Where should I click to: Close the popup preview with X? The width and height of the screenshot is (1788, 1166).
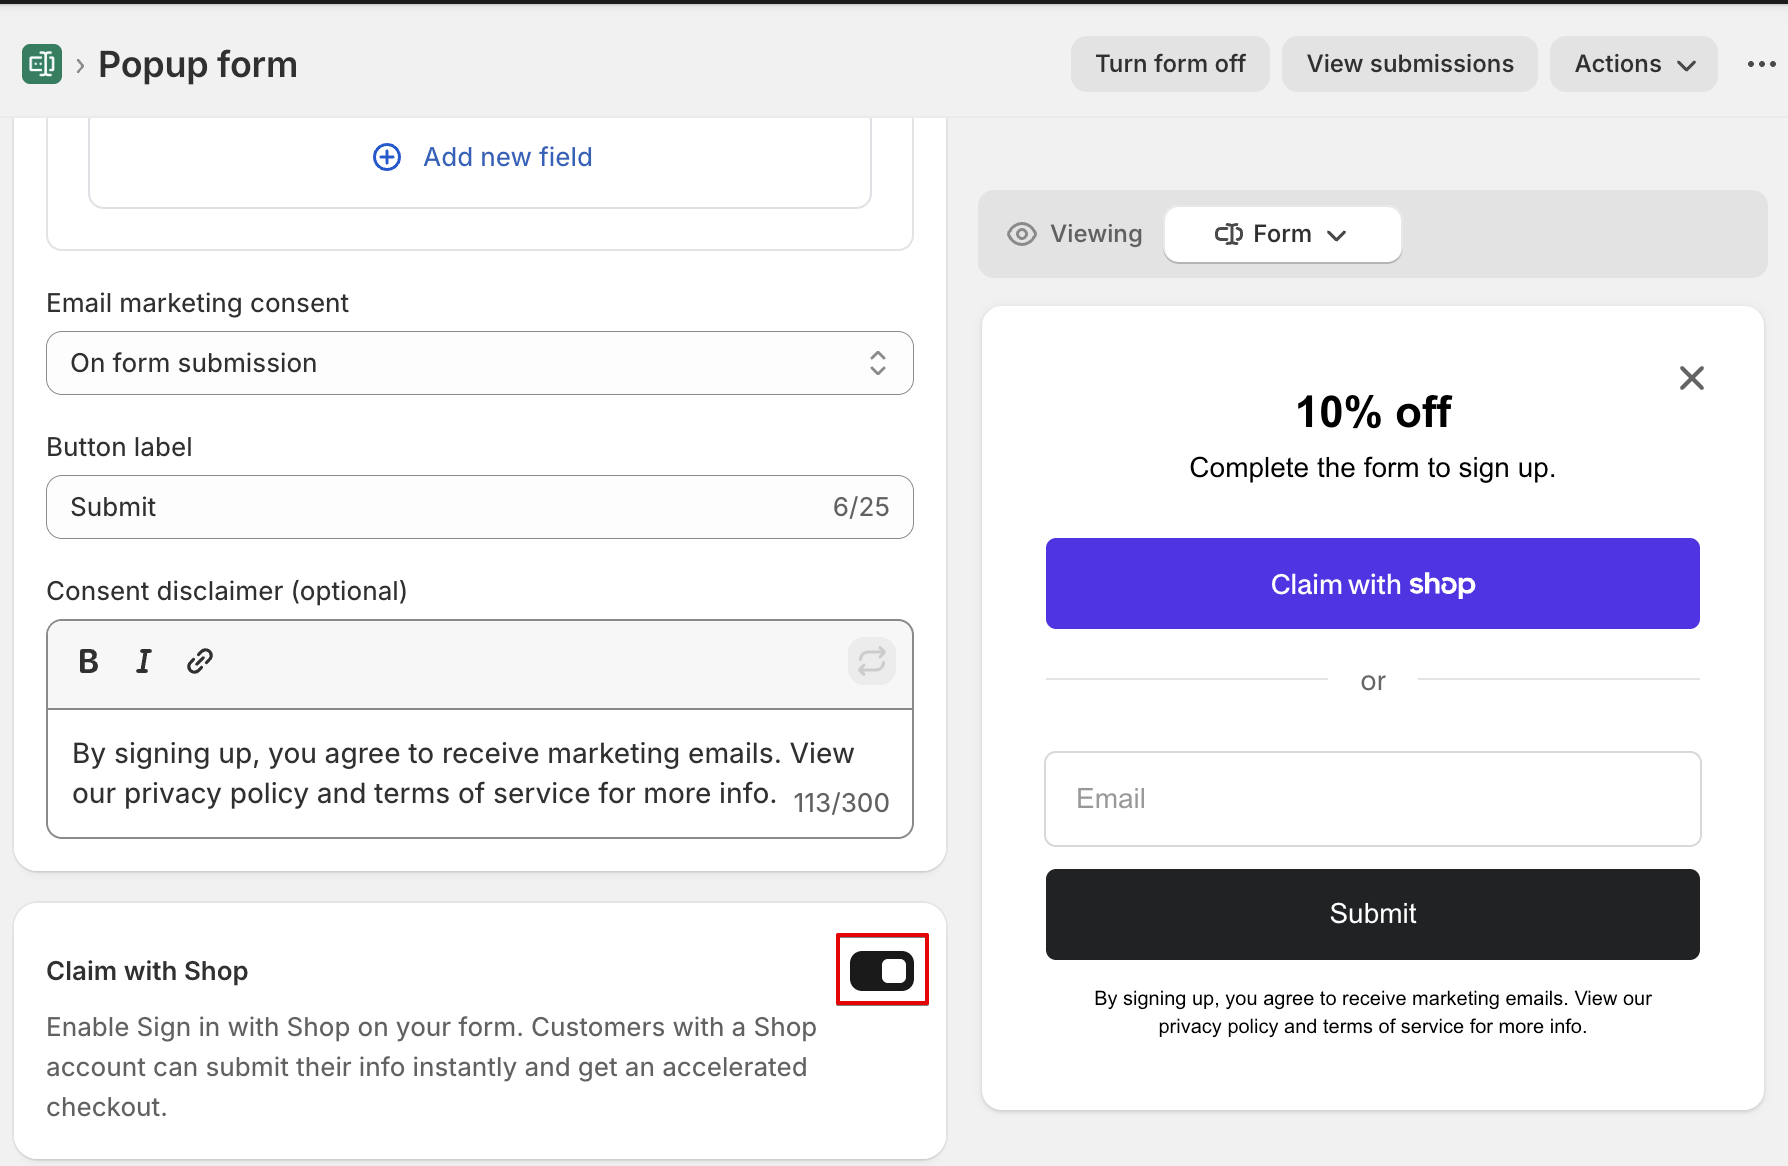(x=1691, y=378)
